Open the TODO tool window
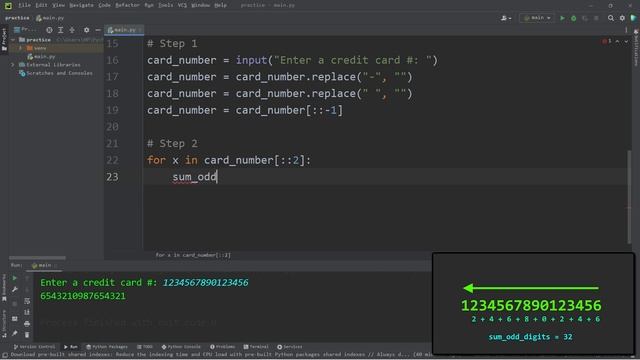Screen dimensions: 640x360 click(x=145, y=347)
